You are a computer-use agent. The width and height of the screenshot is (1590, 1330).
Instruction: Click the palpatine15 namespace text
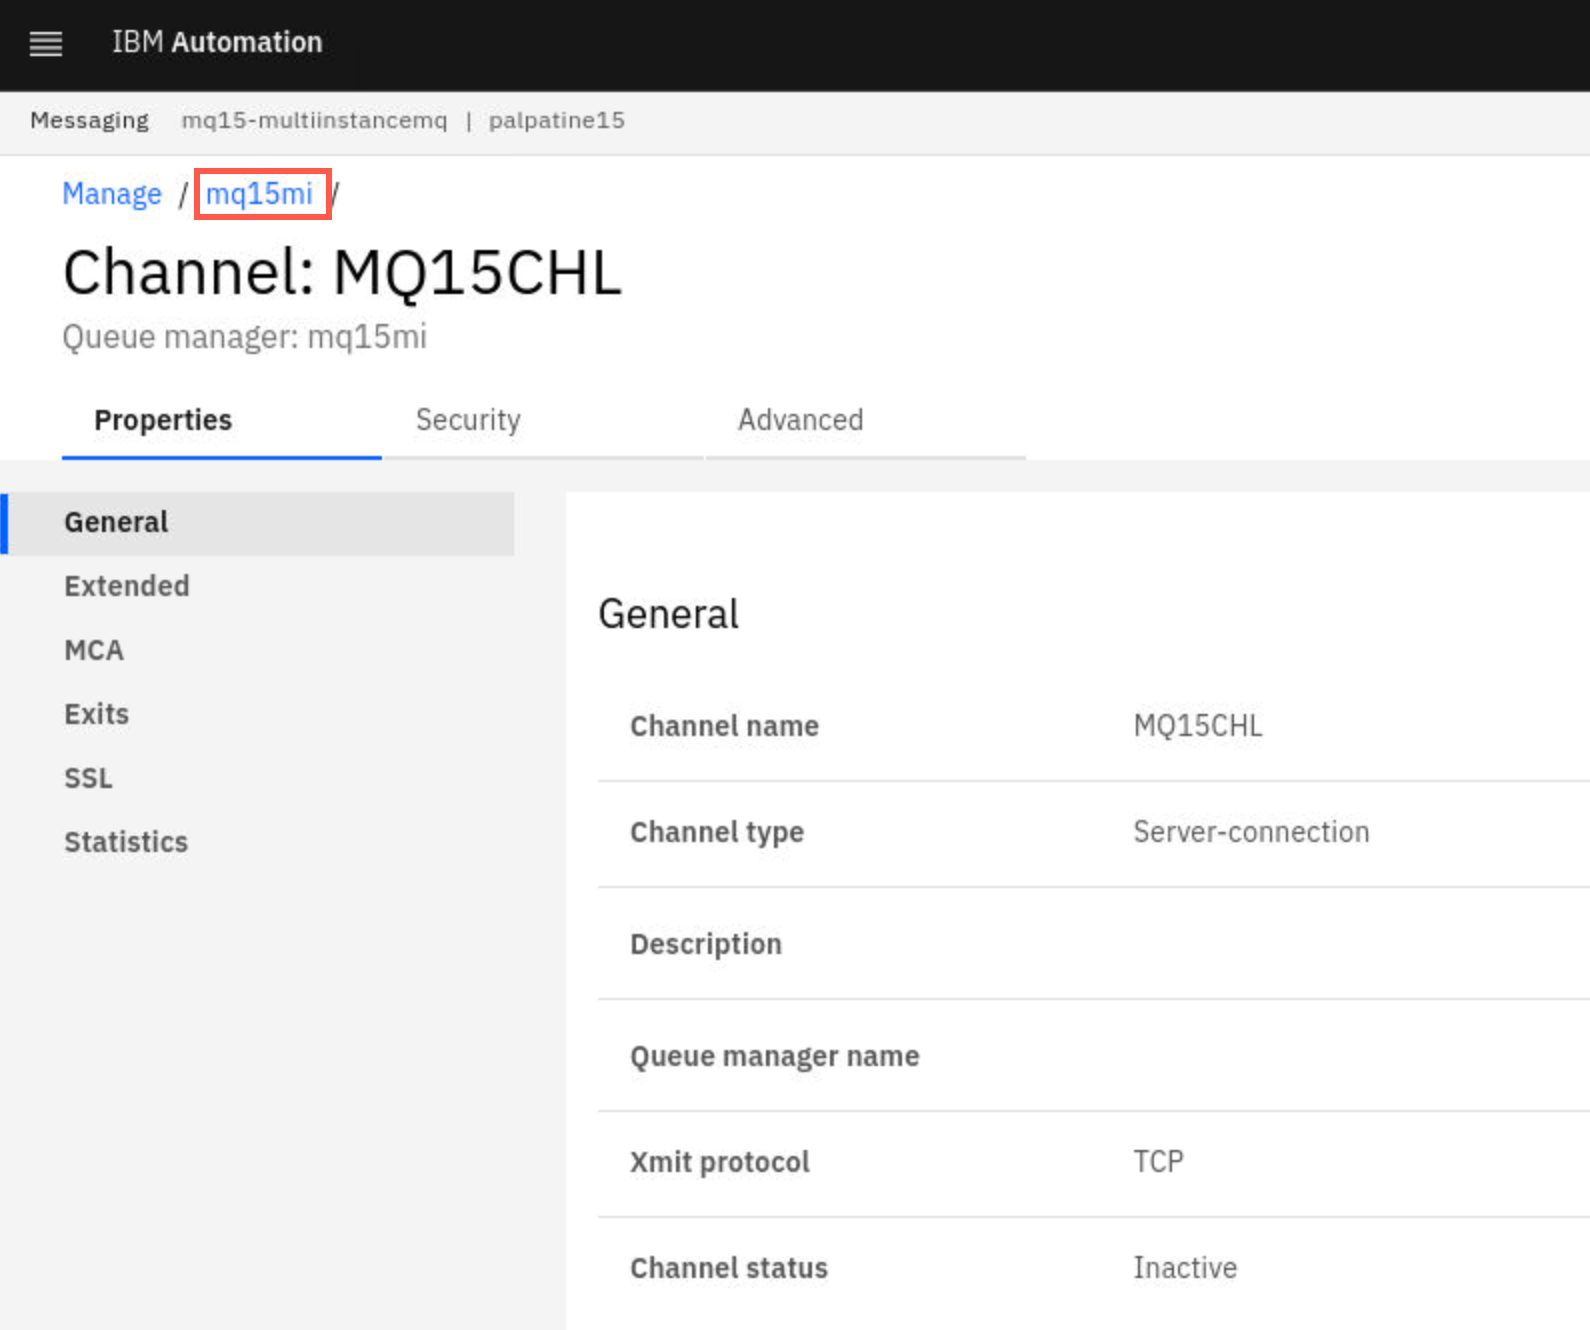tap(557, 121)
